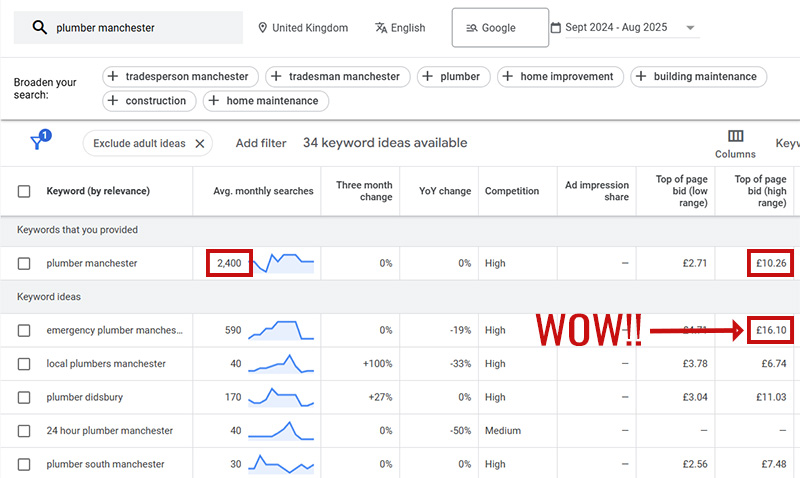
Task: Click the calendar icon beside date range
Action: (556, 28)
